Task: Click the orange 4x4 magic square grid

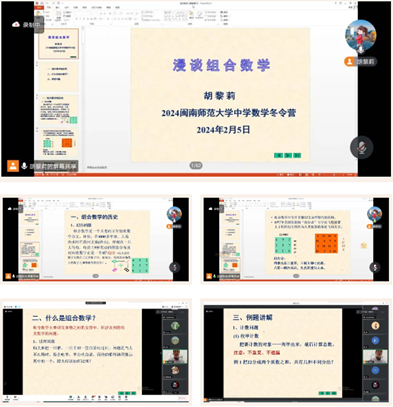Action: click(x=326, y=244)
